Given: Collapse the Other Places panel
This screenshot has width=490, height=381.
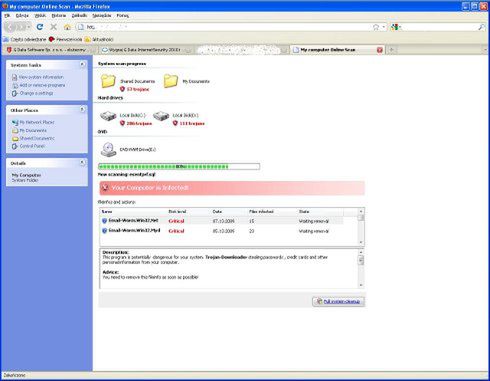Looking at the screenshot, I should [x=82, y=109].
